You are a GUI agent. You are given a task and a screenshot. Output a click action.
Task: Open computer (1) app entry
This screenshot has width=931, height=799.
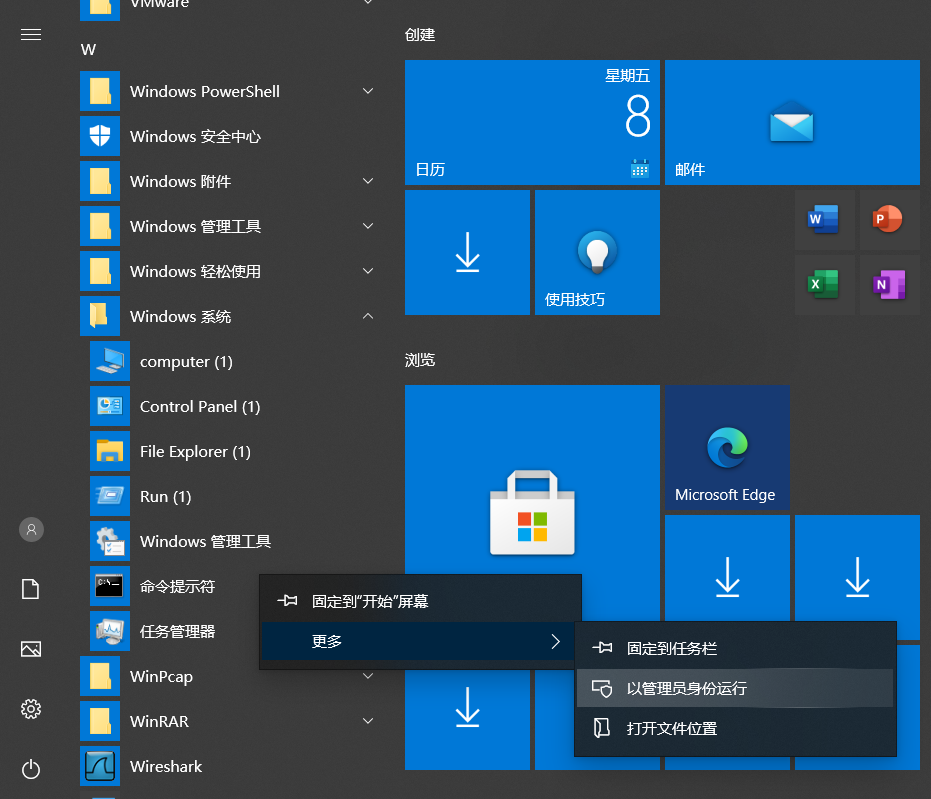tap(232, 362)
